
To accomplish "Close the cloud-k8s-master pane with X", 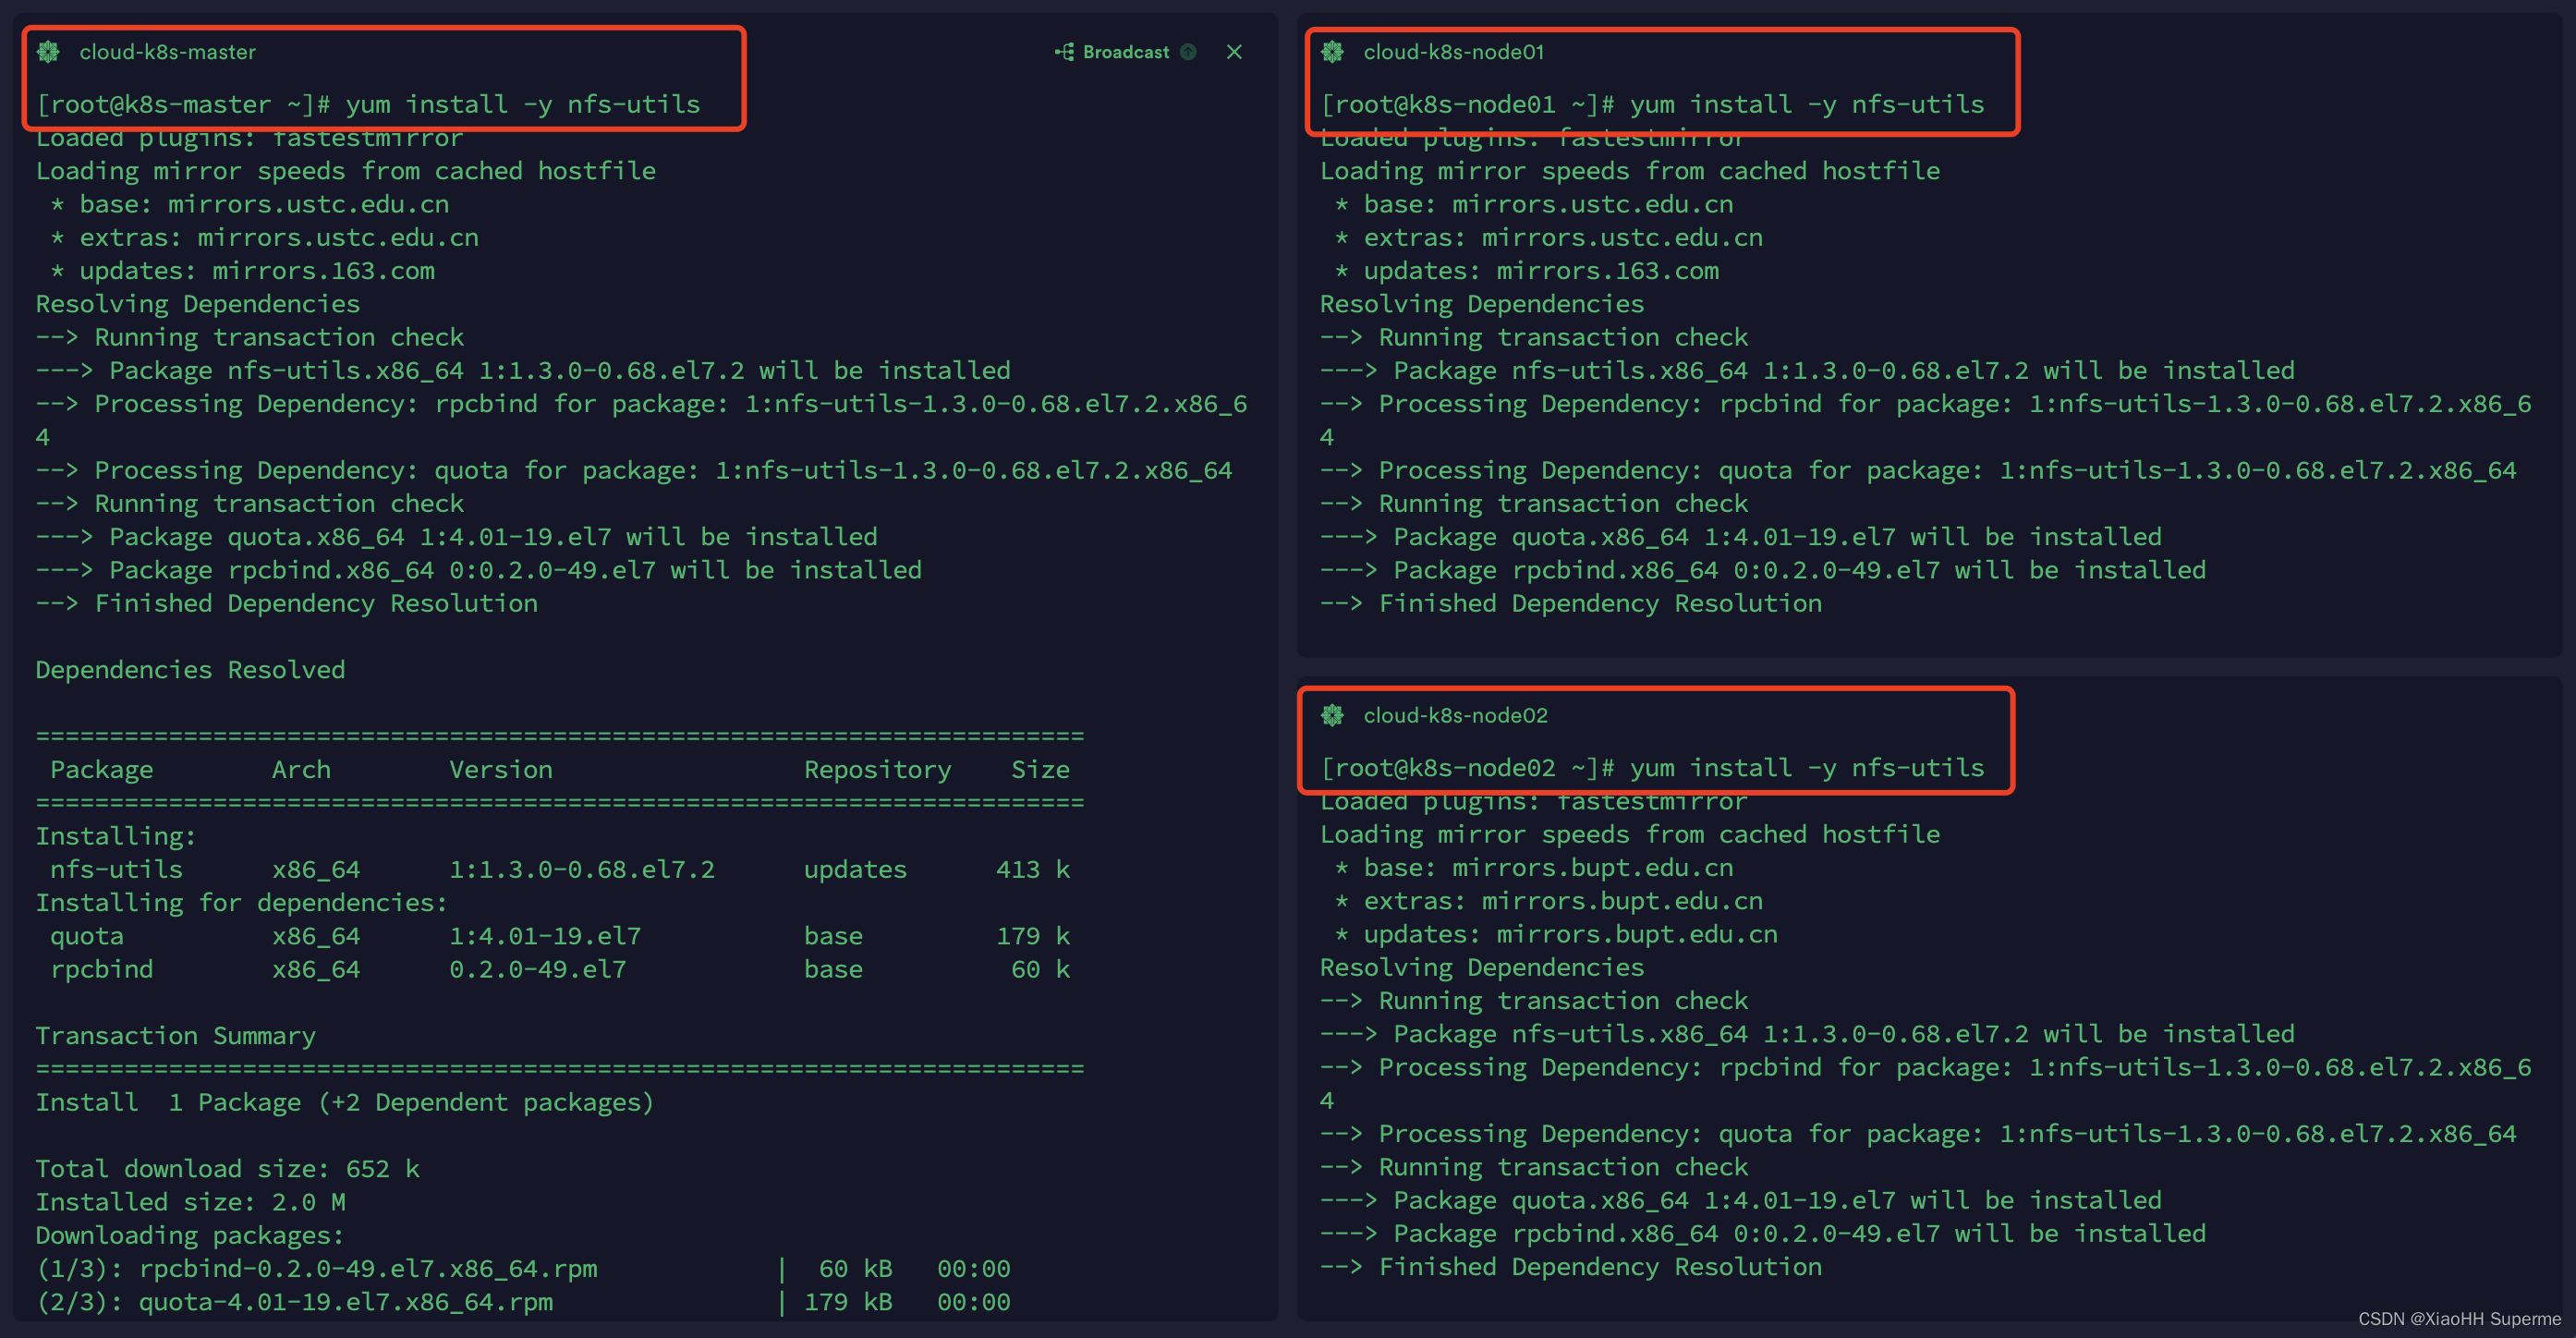I will click(x=1234, y=52).
